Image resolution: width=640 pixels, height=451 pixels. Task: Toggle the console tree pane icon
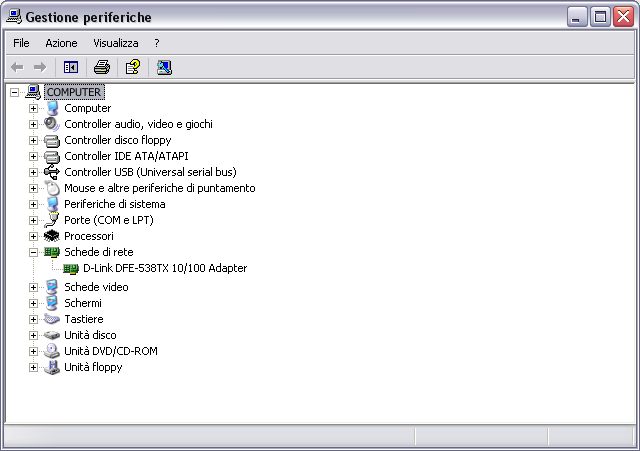click(x=71, y=67)
